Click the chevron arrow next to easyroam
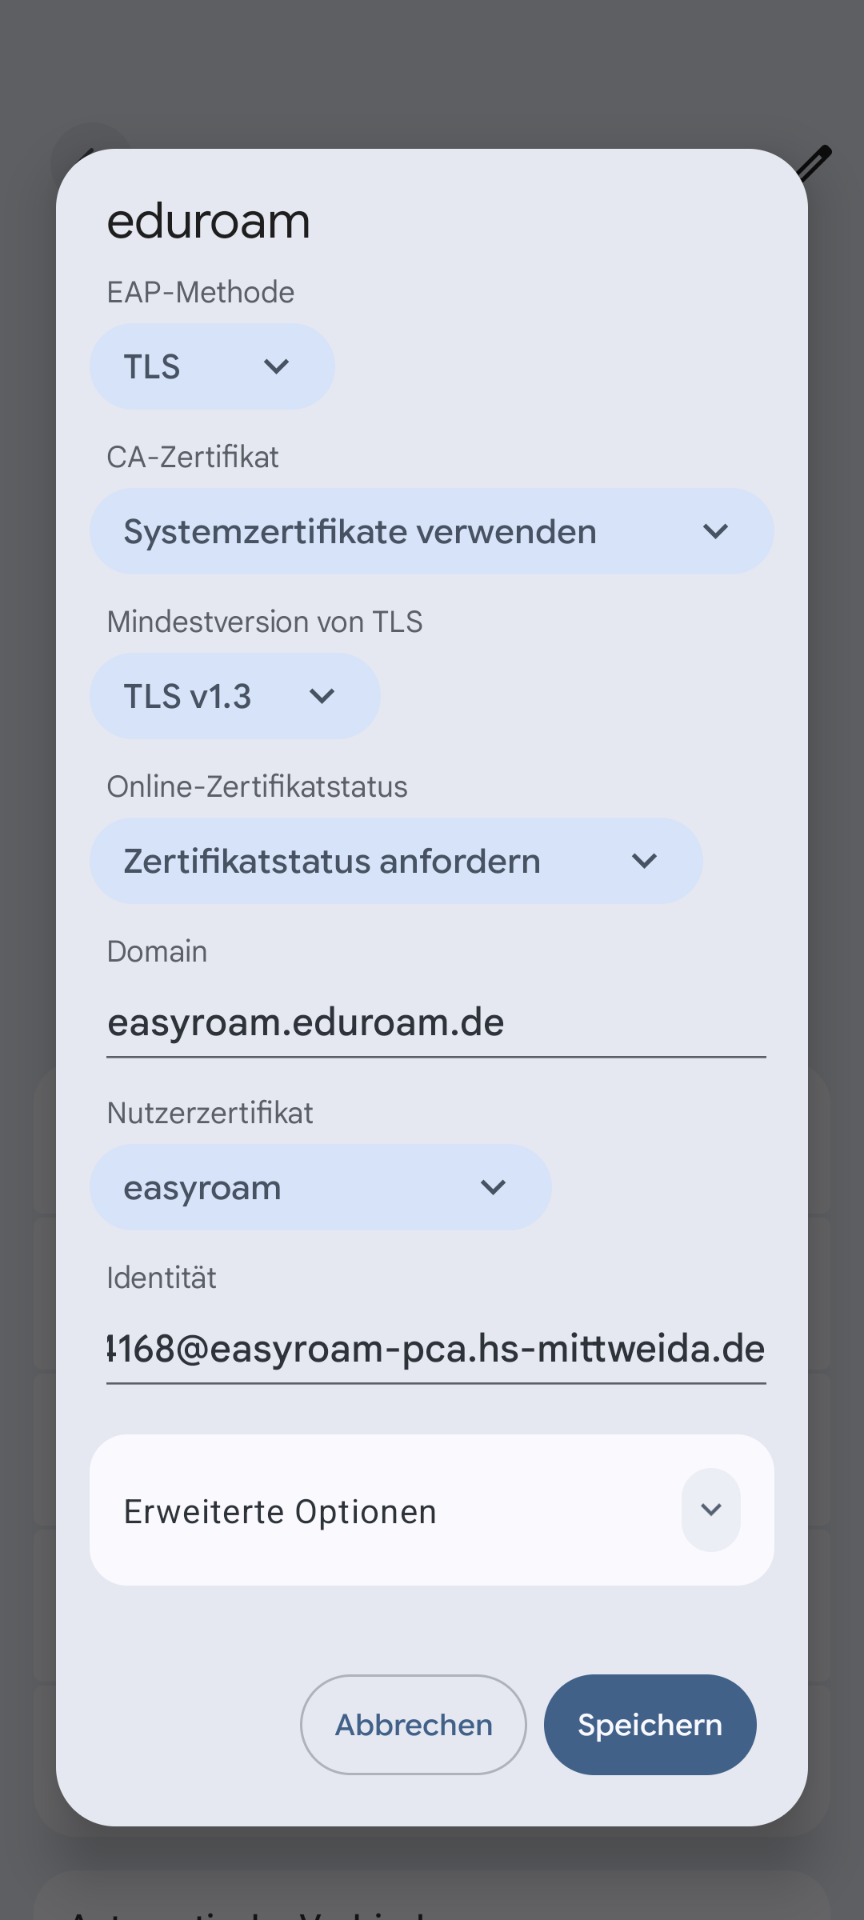864x1920 pixels. (493, 1188)
